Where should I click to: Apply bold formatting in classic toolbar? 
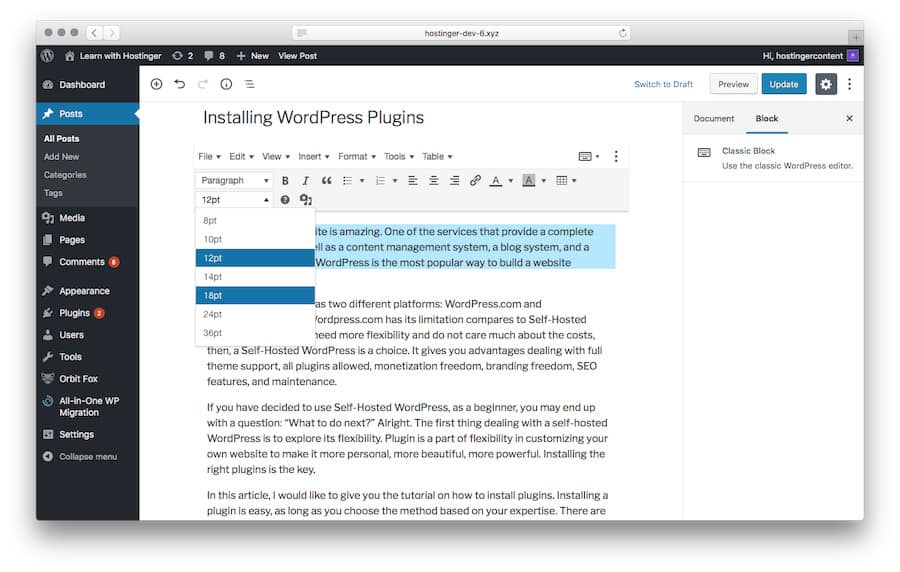285,181
